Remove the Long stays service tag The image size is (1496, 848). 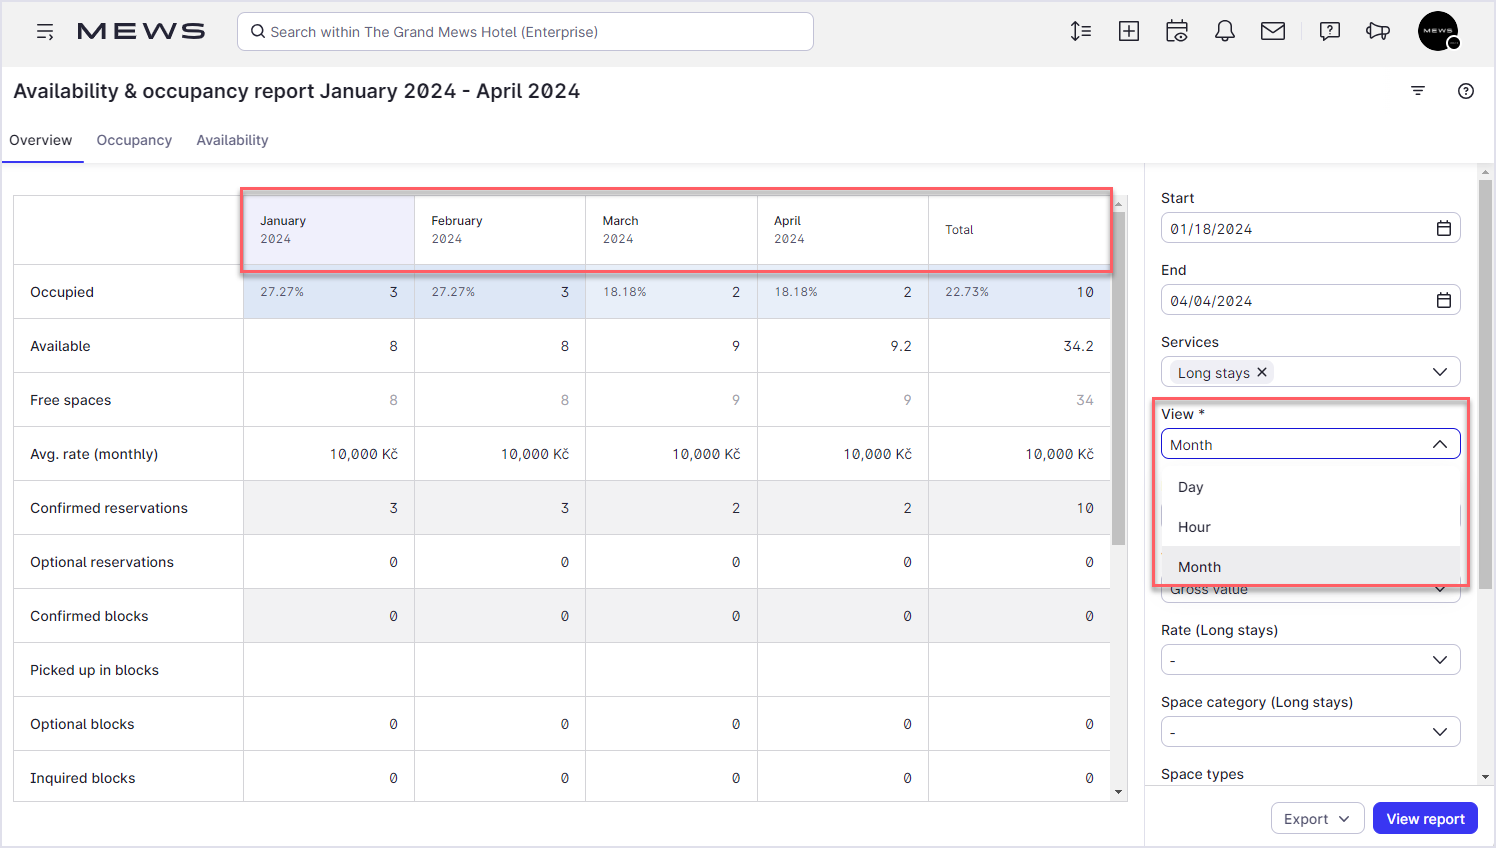(x=1262, y=372)
